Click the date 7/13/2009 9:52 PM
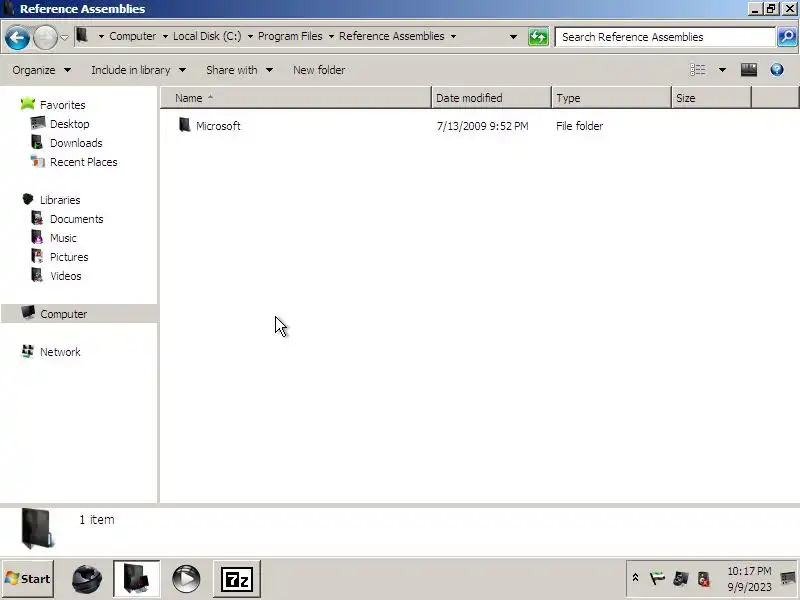The height and width of the screenshot is (600, 800). click(x=482, y=126)
